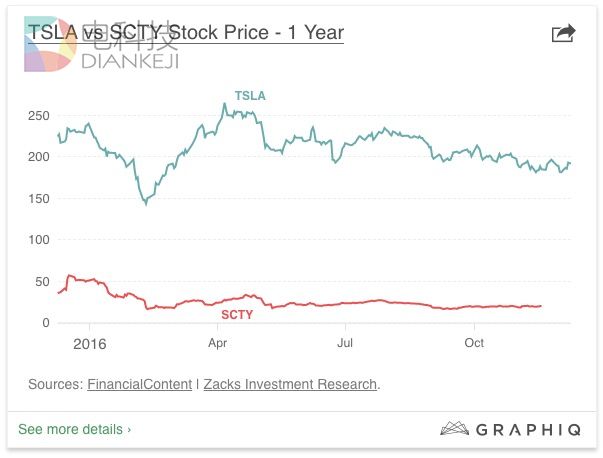Click the TSLA line peak in April

(x=224, y=104)
